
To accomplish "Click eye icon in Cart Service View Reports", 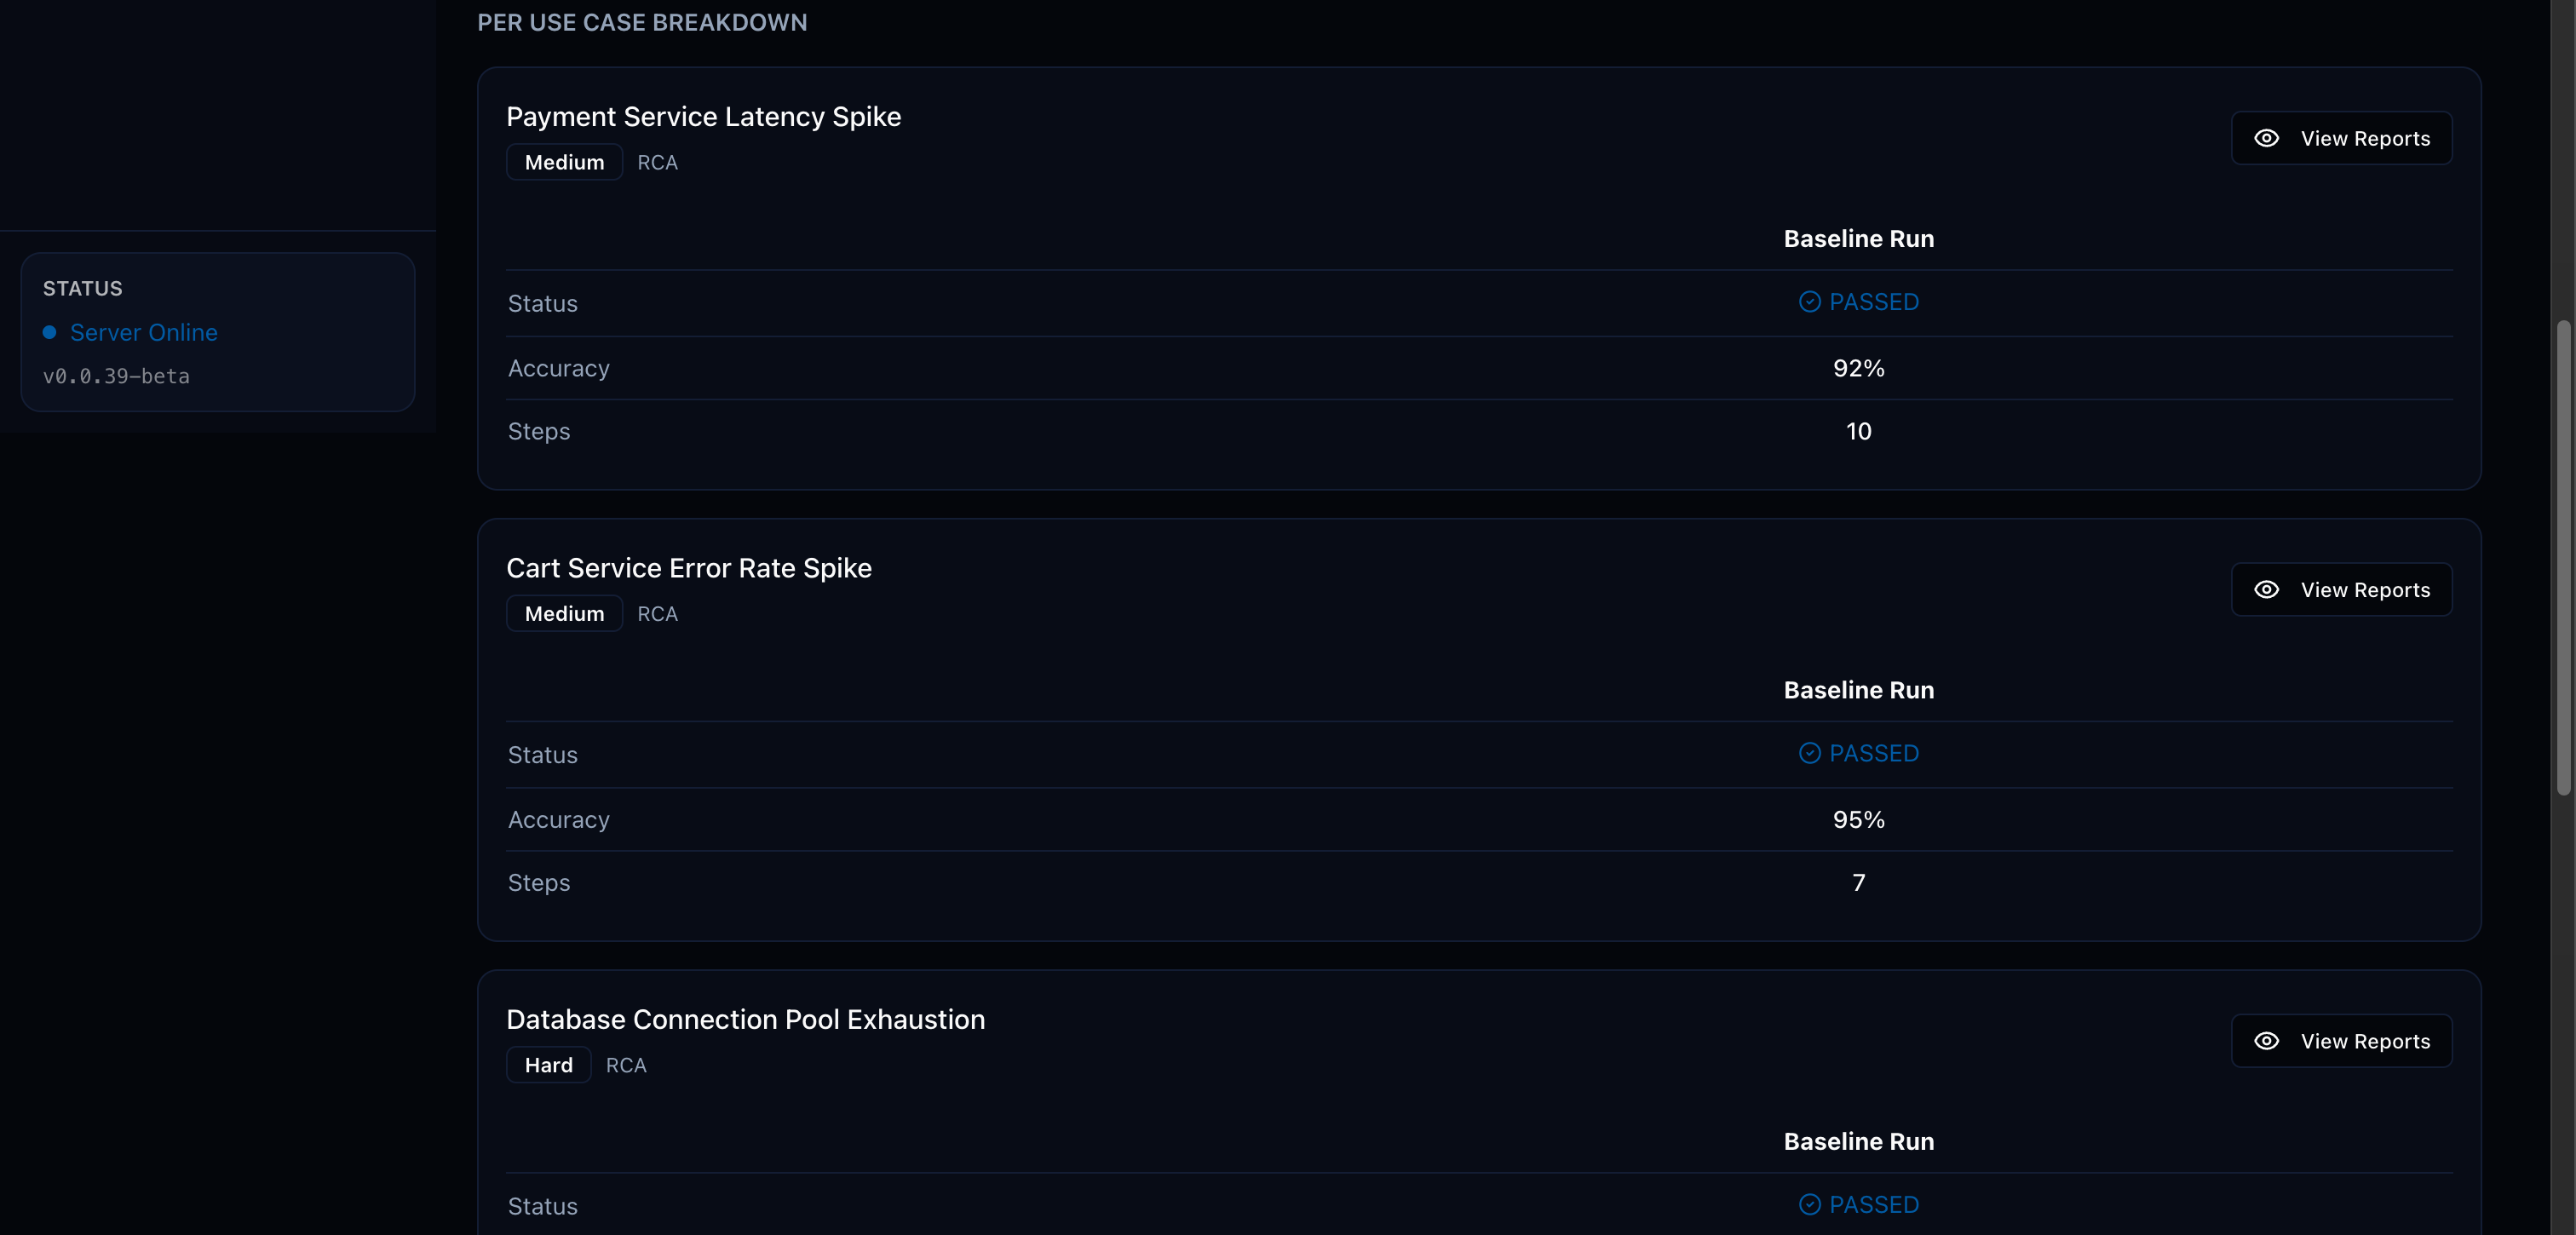I will pyautogui.click(x=2266, y=590).
